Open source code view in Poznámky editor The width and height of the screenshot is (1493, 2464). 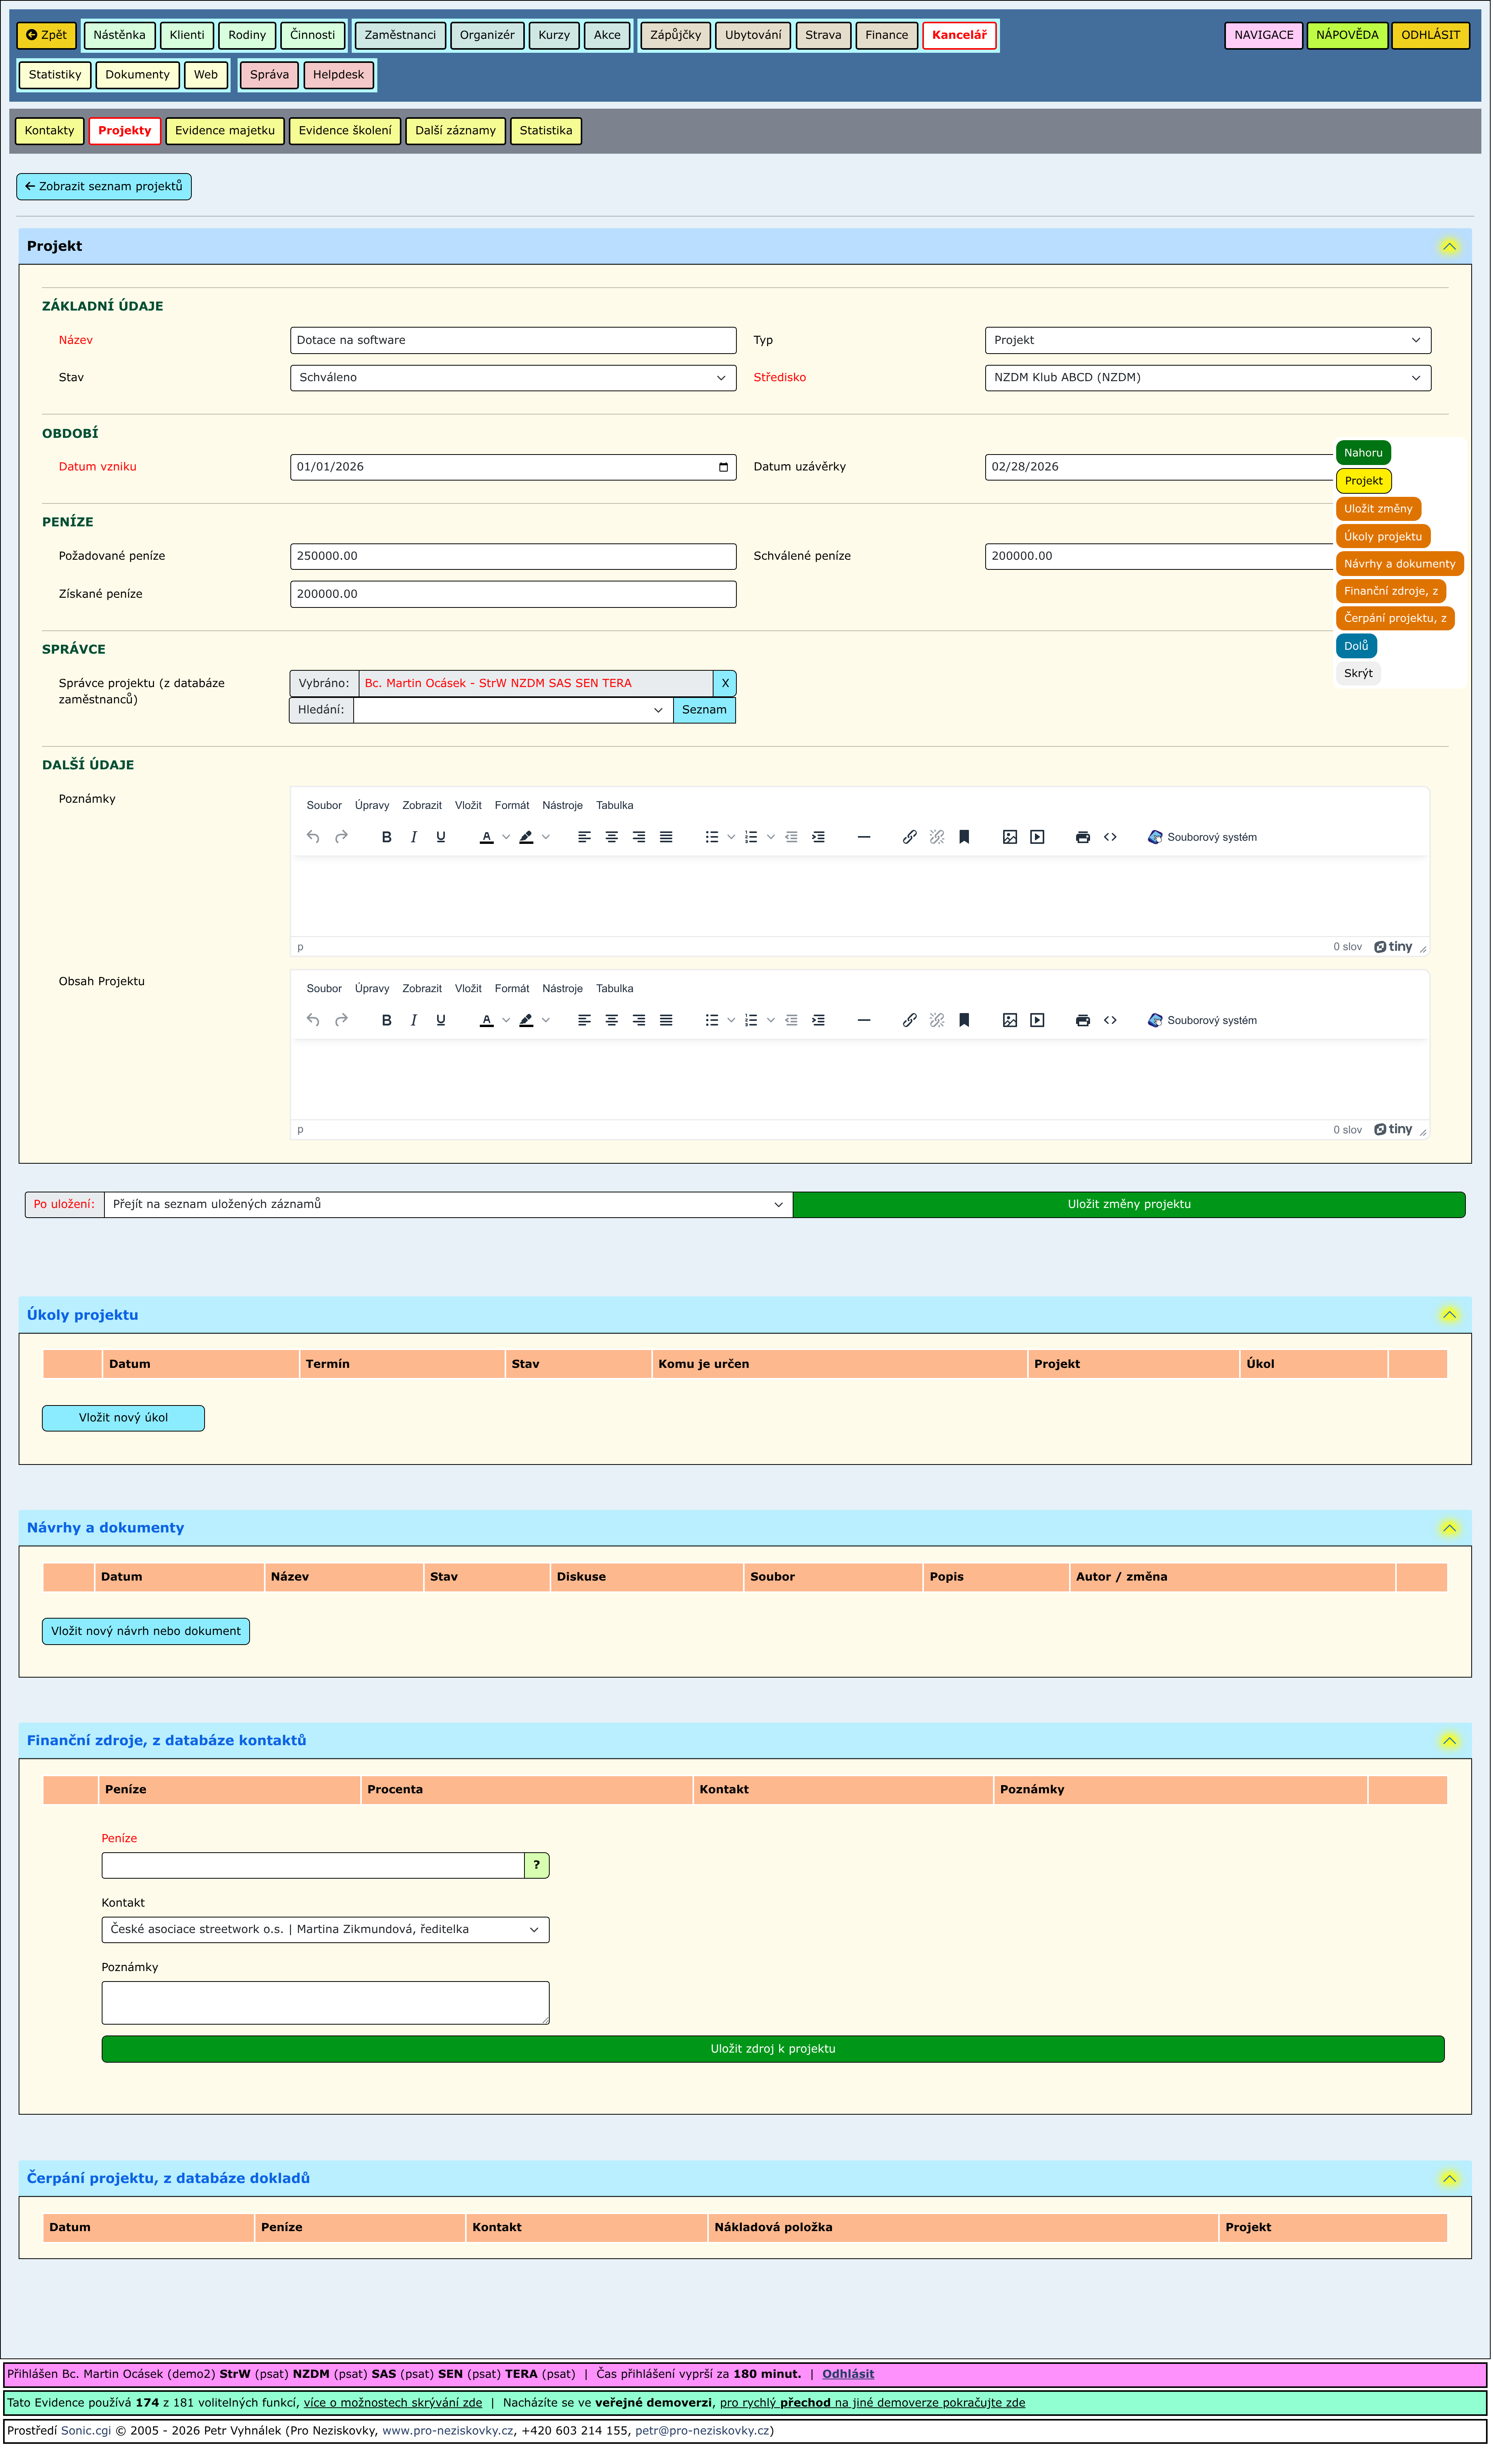(x=1110, y=837)
